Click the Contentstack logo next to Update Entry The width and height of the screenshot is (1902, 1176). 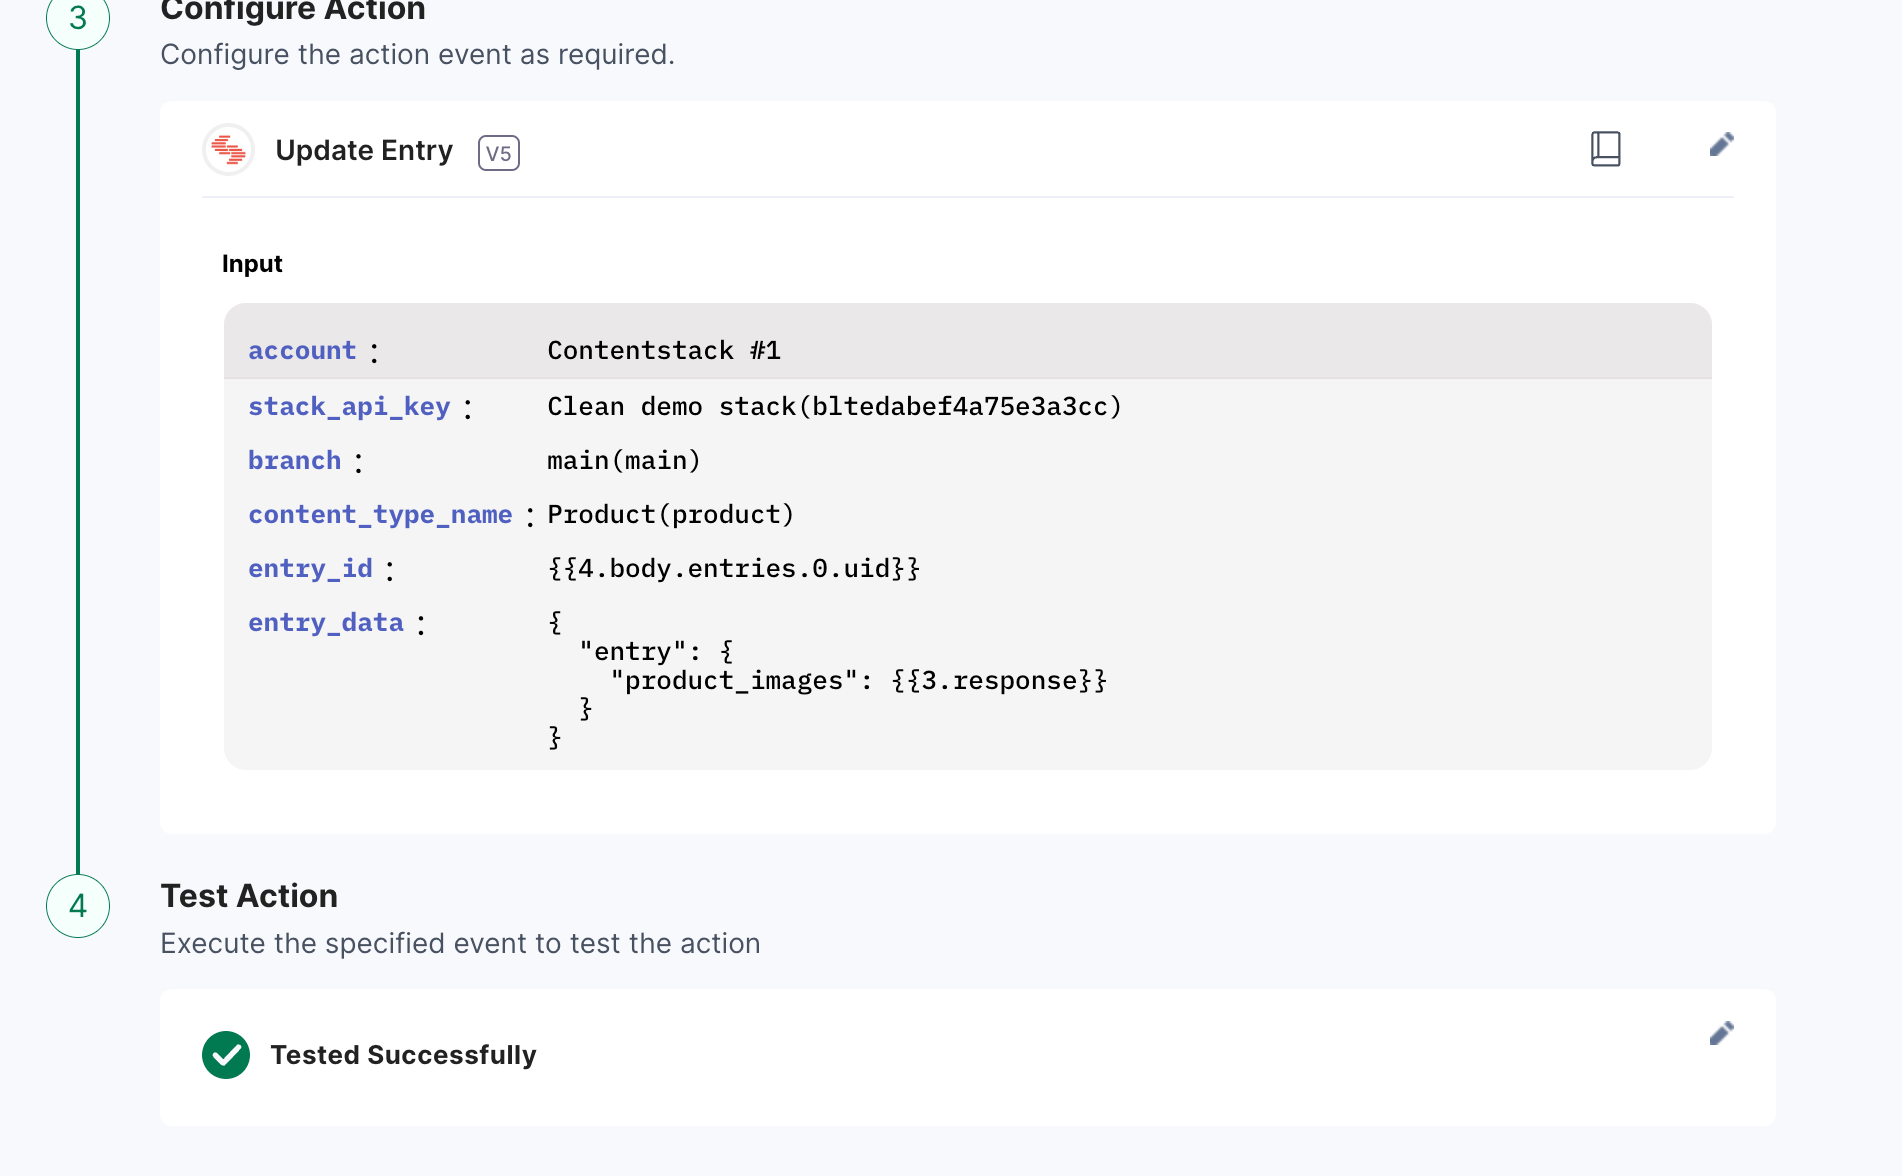pyautogui.click(x=228, y=150)
